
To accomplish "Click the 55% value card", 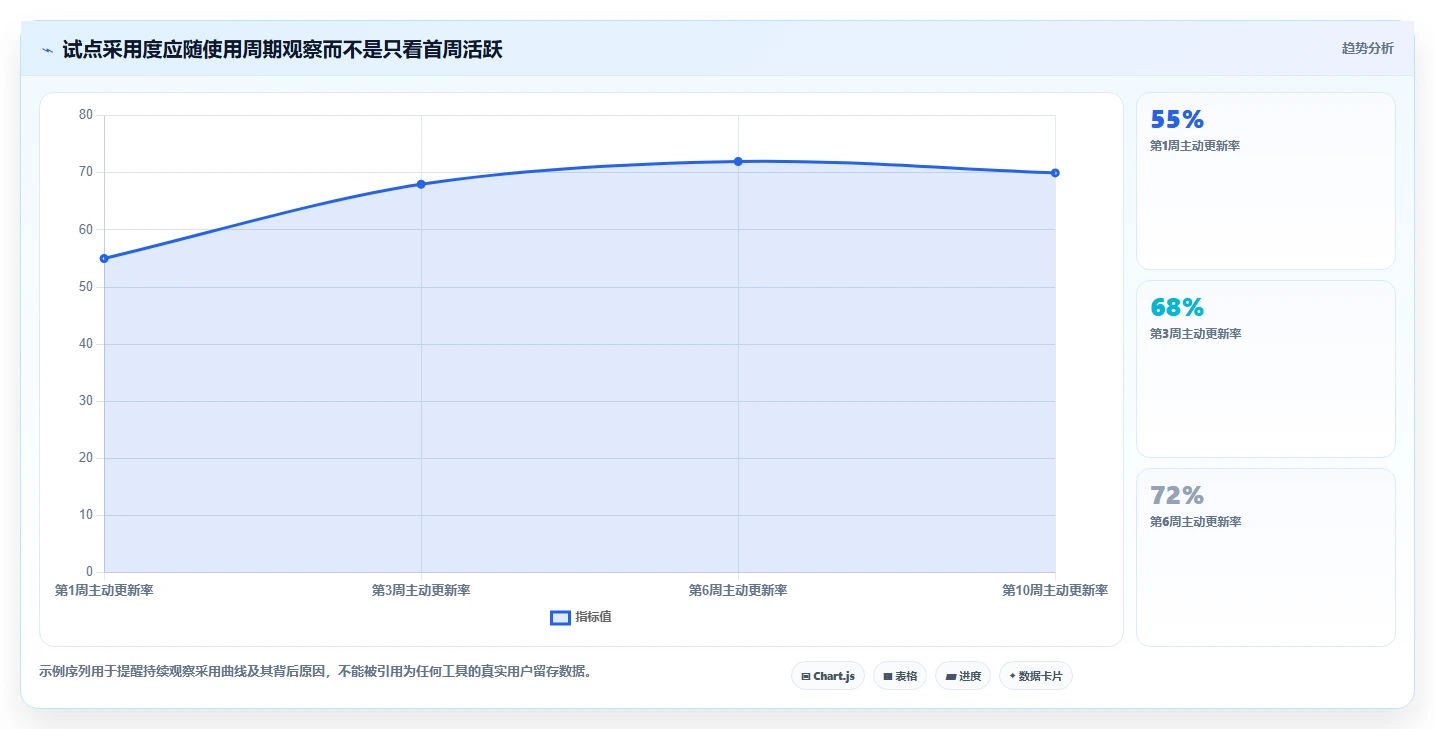I will coord(1265,181).
